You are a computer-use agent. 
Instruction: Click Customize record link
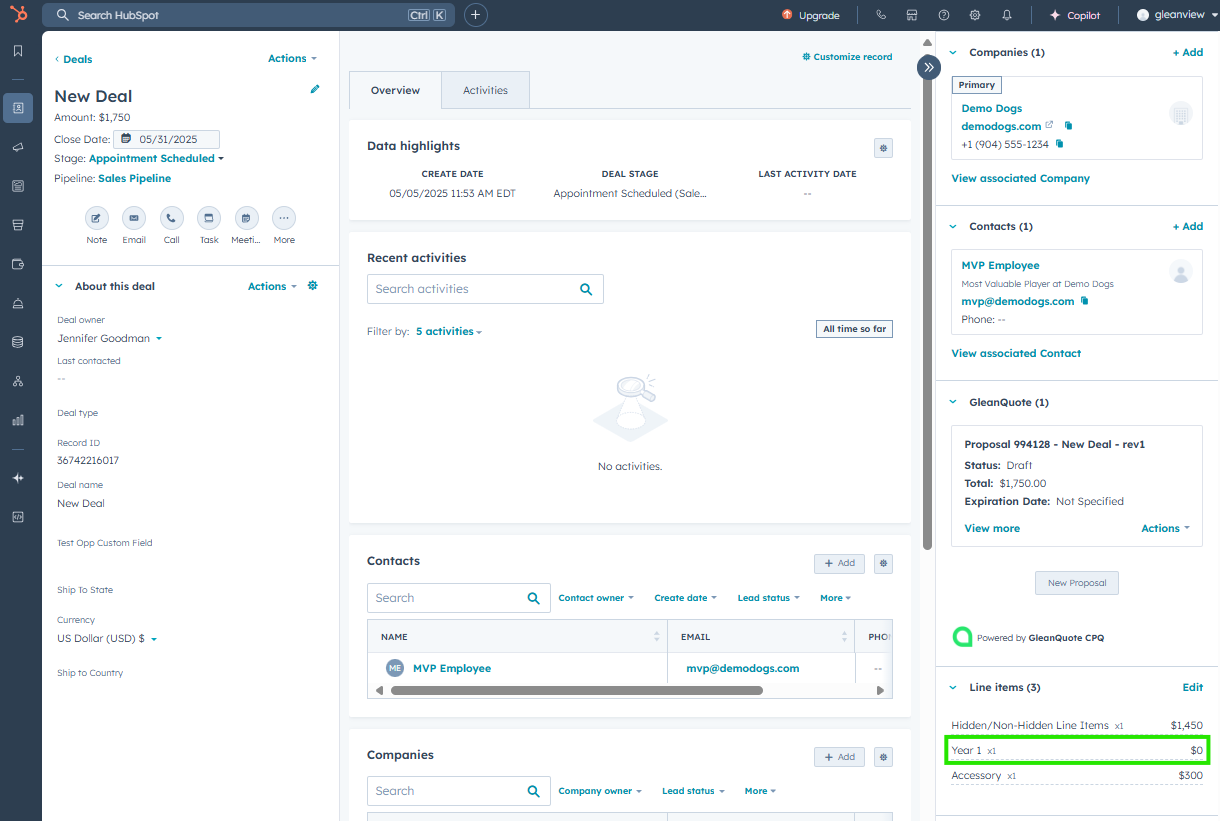847,57
